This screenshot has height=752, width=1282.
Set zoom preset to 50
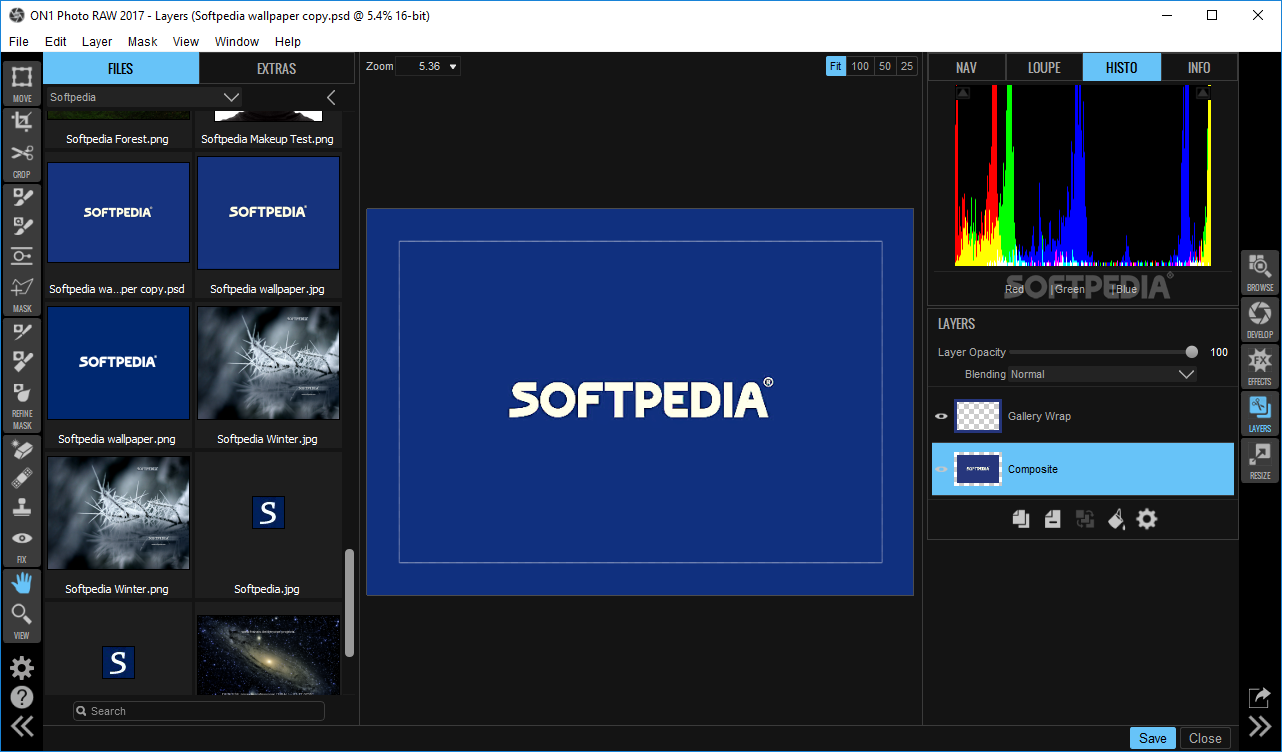point(884,66)
